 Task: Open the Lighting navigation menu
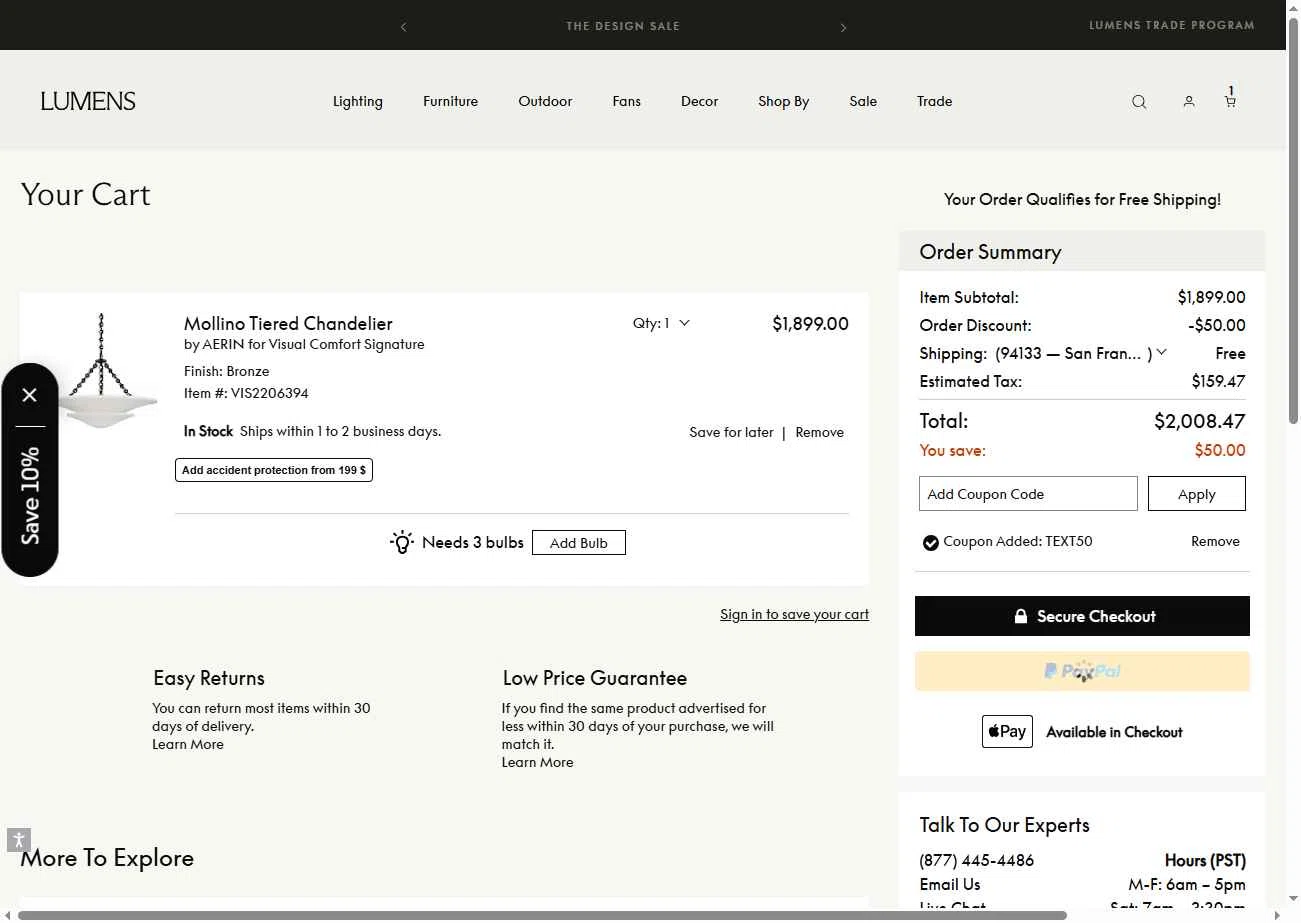coord(357,101)
